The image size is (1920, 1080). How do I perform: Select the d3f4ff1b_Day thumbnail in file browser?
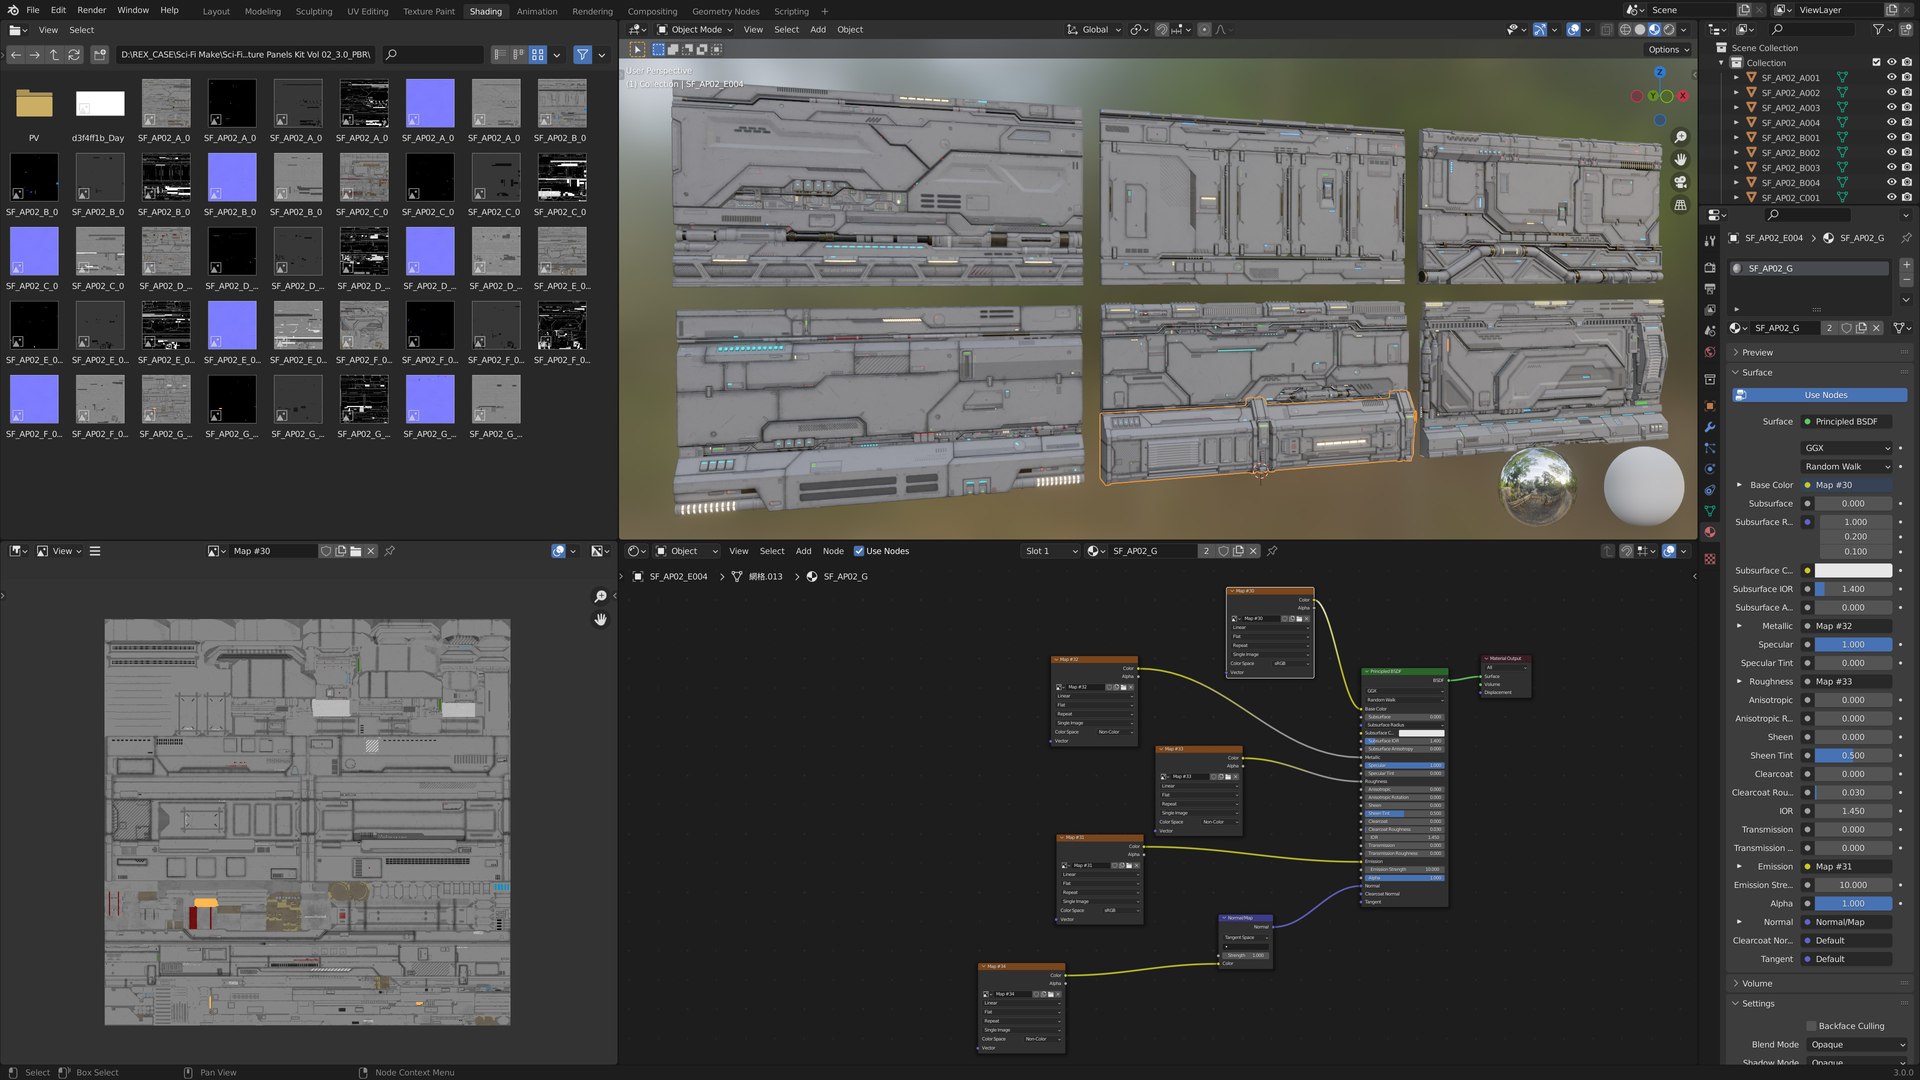100,104
